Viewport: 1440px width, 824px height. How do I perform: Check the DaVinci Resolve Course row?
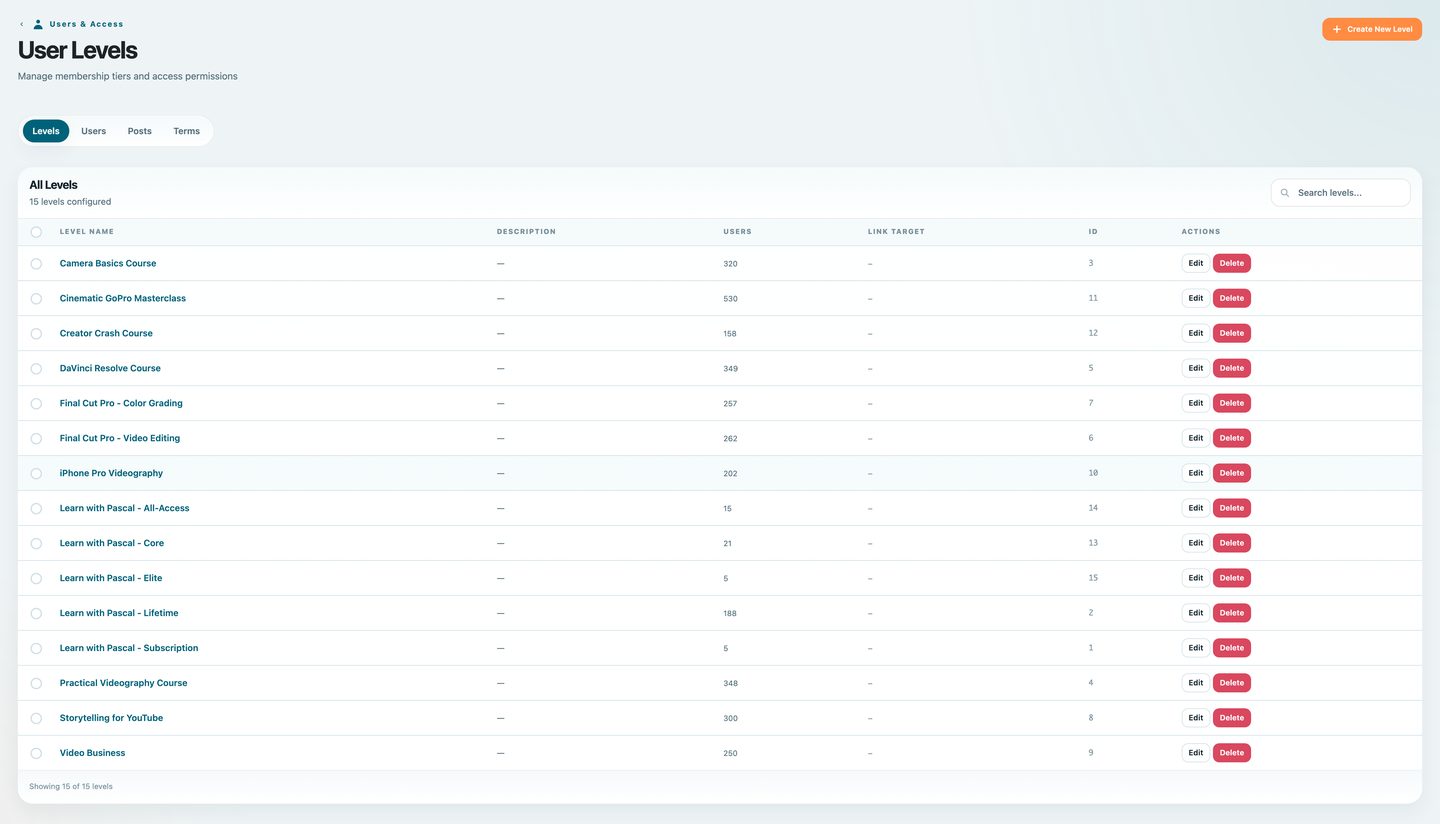coord(36,369)
